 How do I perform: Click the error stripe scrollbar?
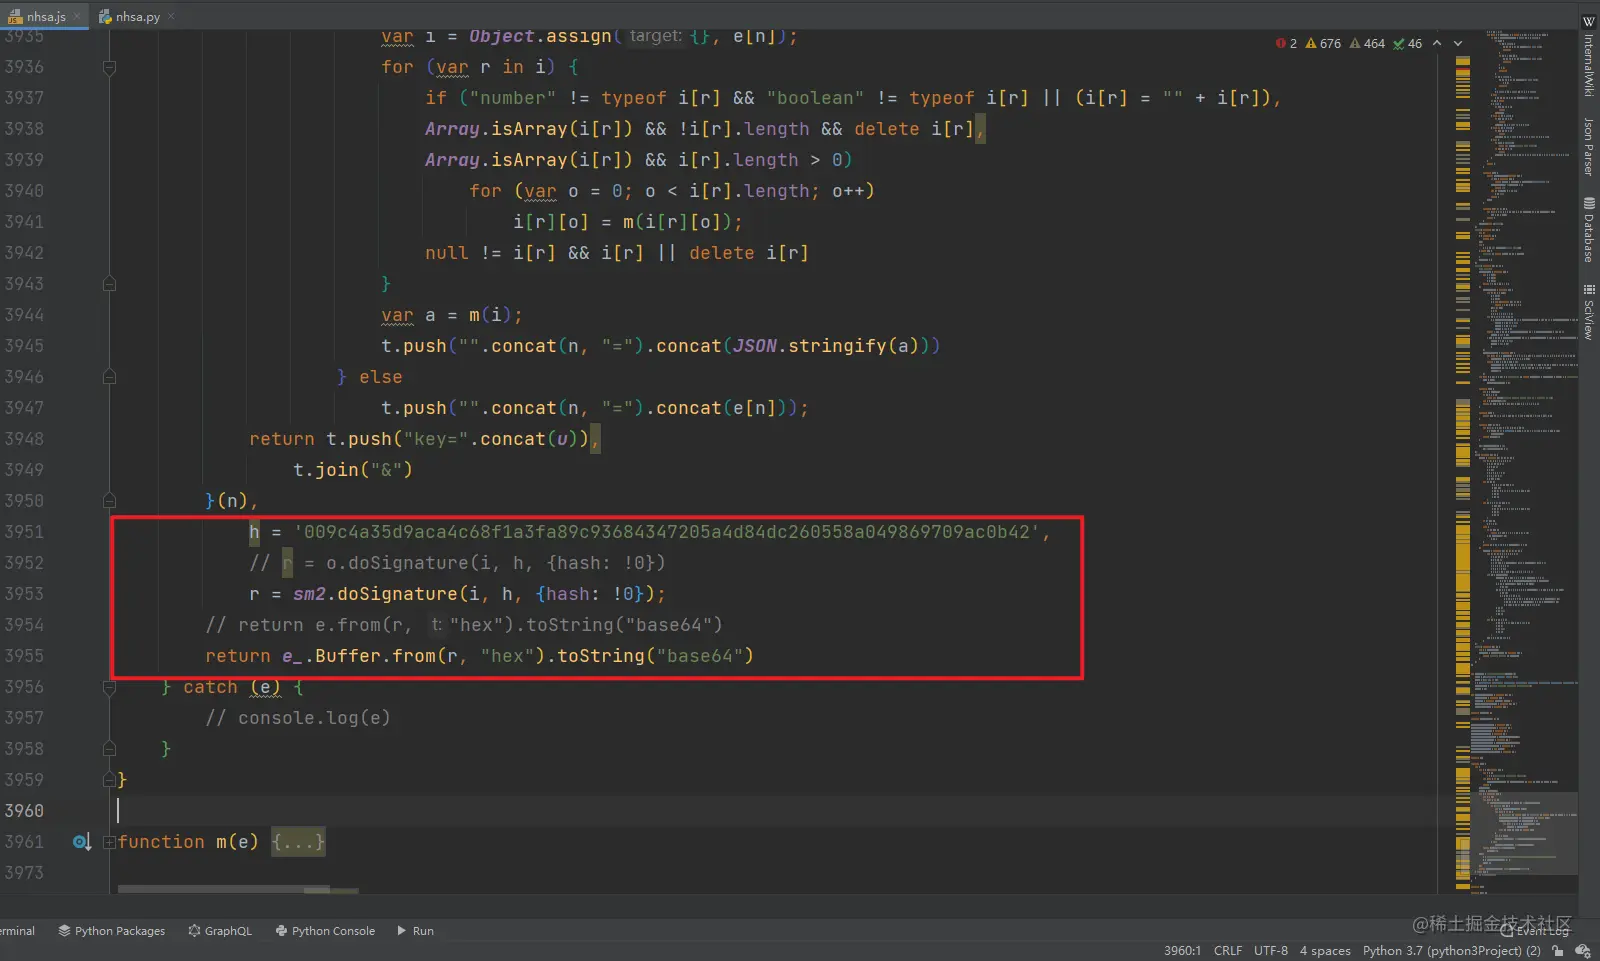1463,460
